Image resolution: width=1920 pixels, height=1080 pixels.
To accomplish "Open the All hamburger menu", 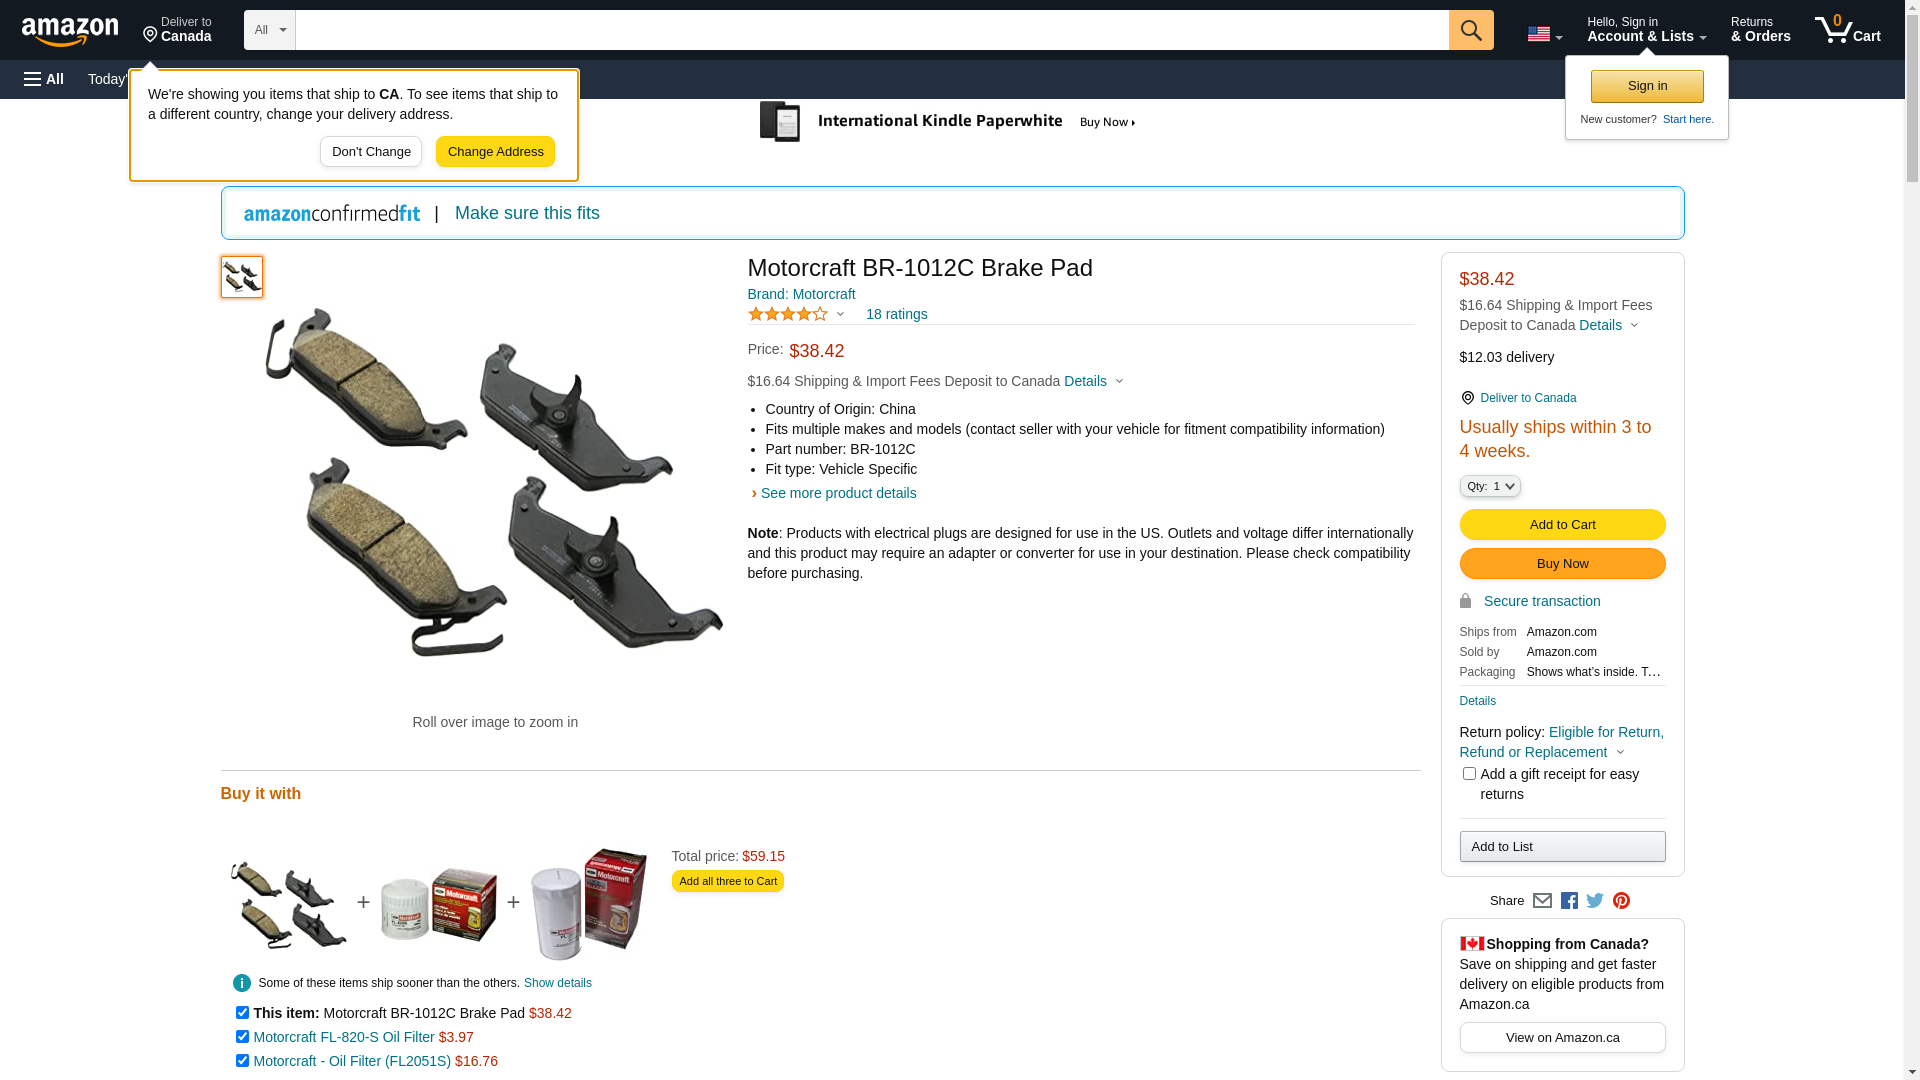I will [x=44, y=79].
